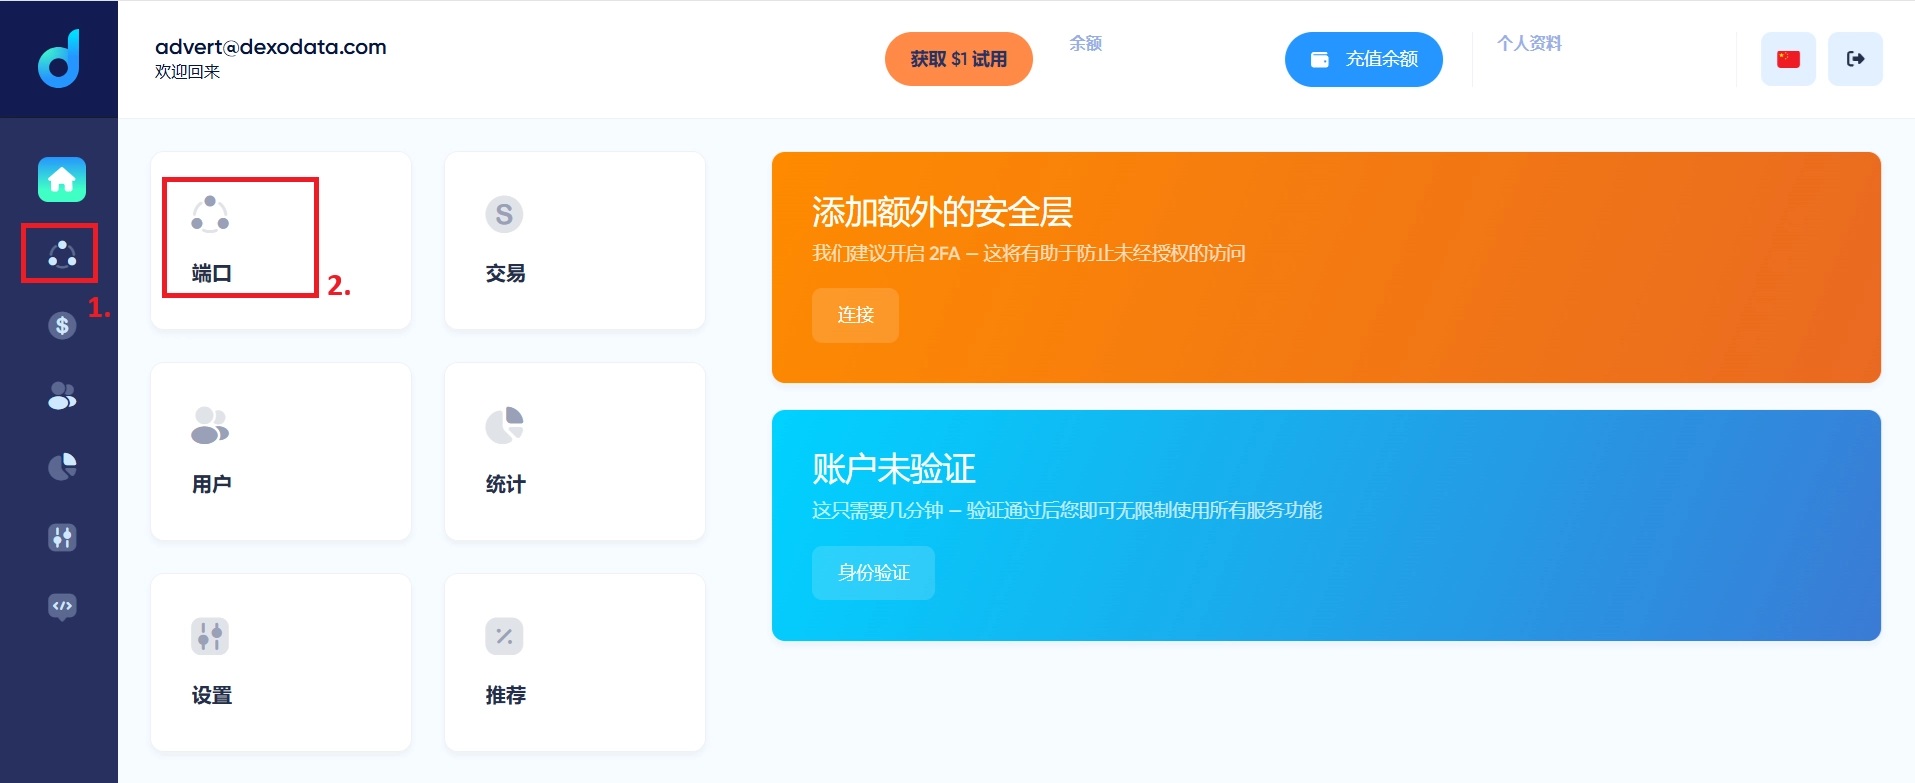Click the 余额 balance label

1085,43
